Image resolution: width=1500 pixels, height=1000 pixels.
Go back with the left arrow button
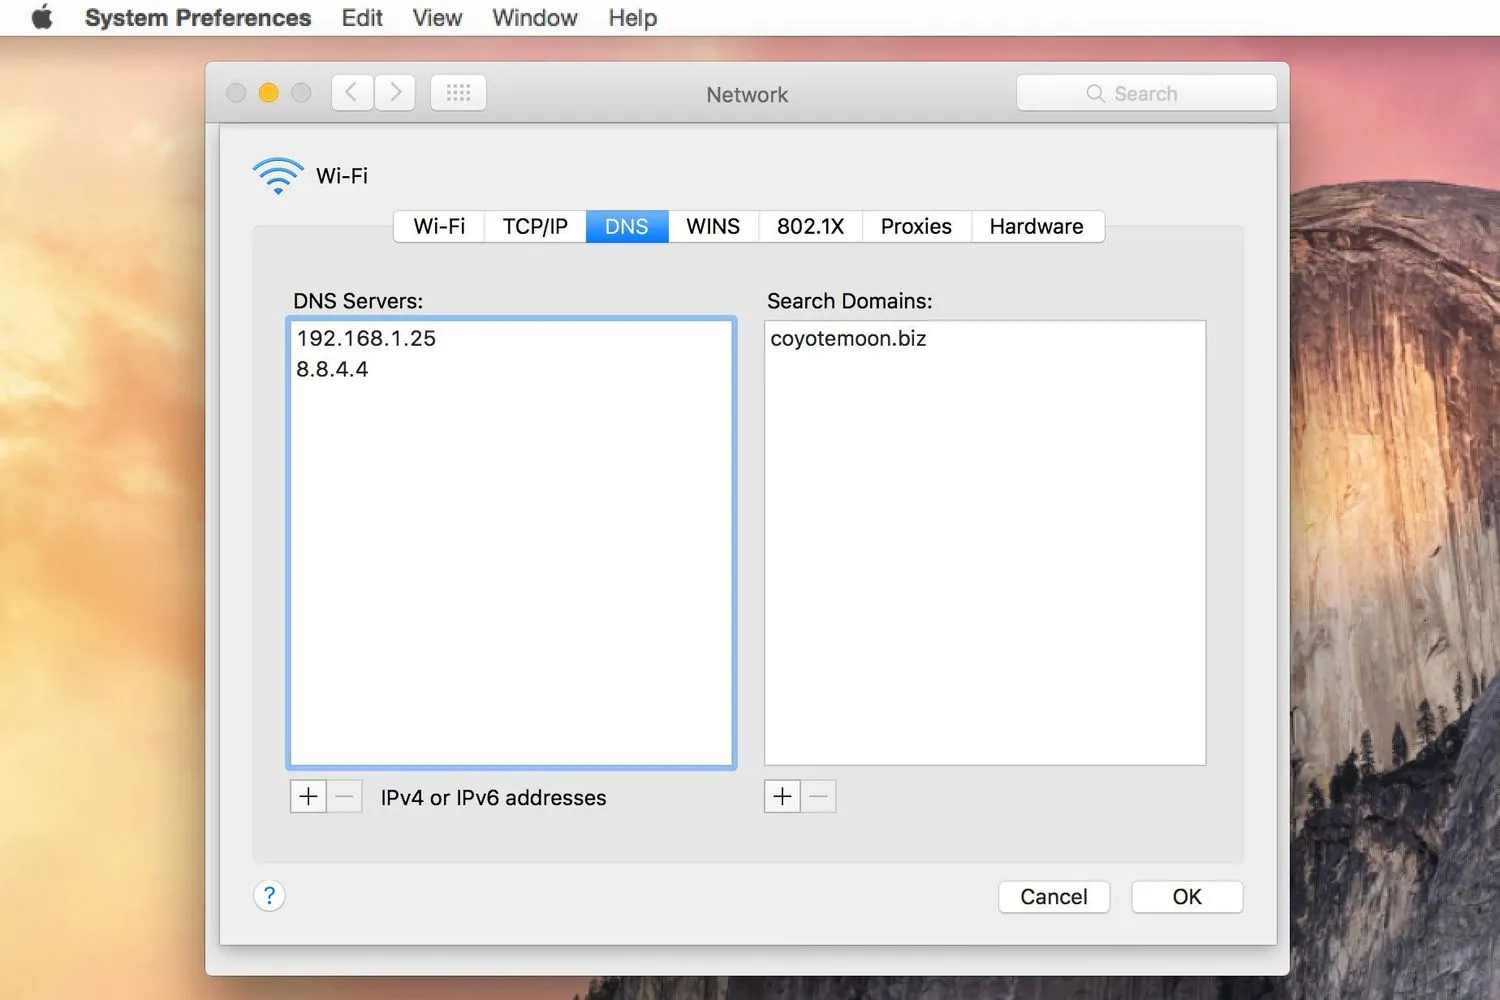pos(352,93)
